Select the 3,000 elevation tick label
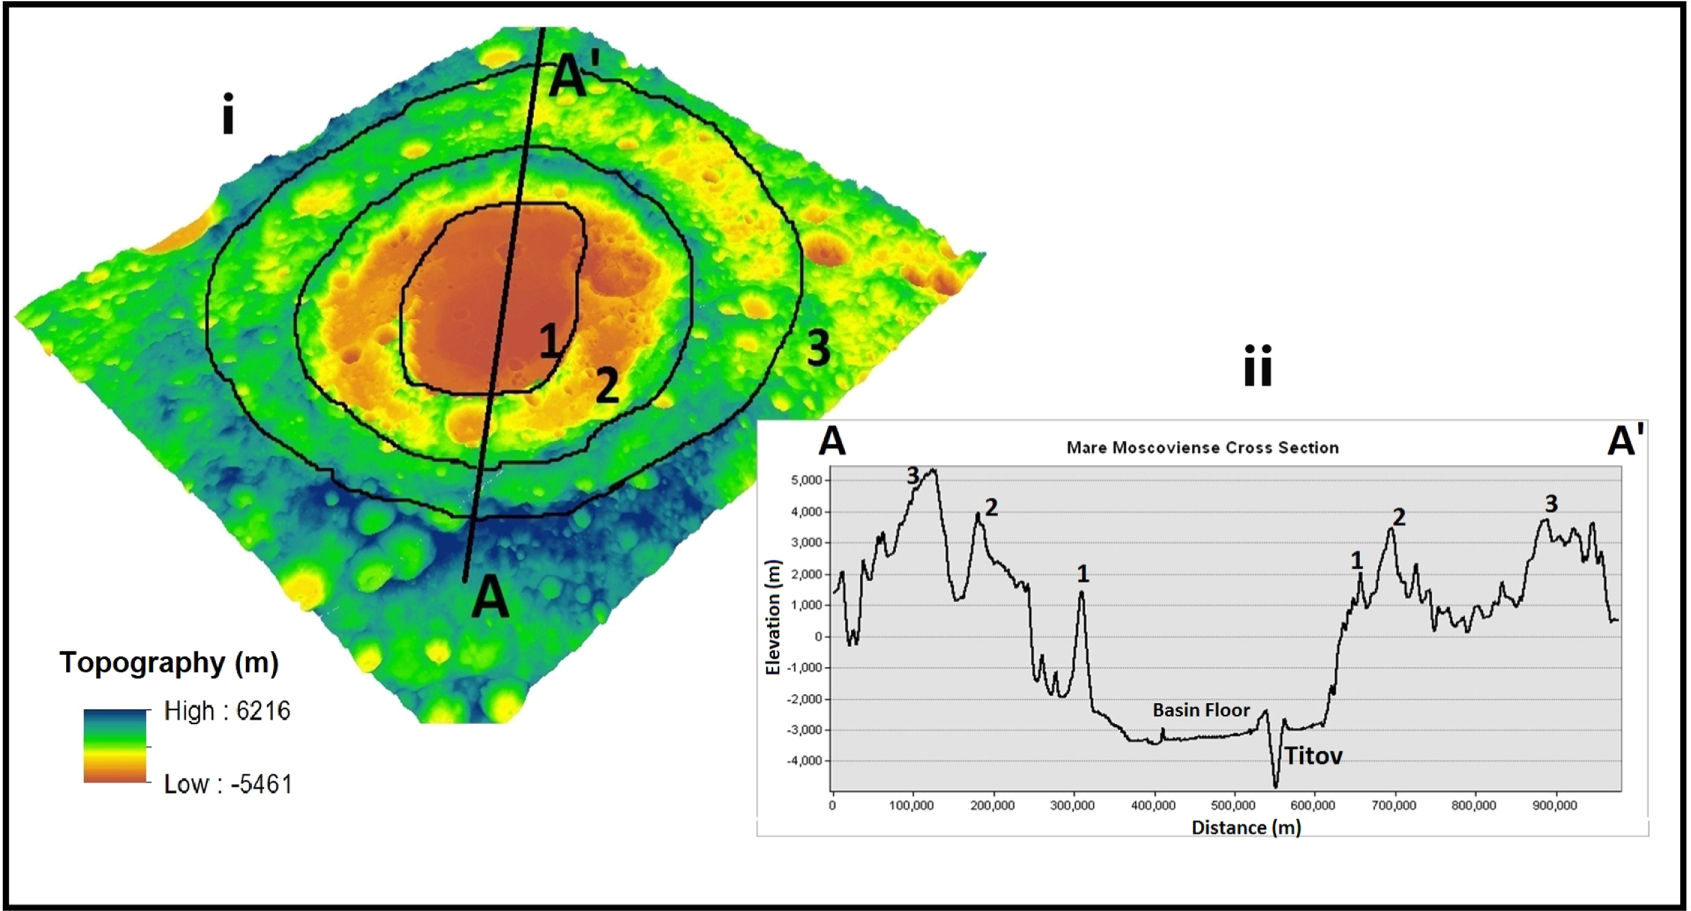 pyautogui.click(x=805, y=543)
